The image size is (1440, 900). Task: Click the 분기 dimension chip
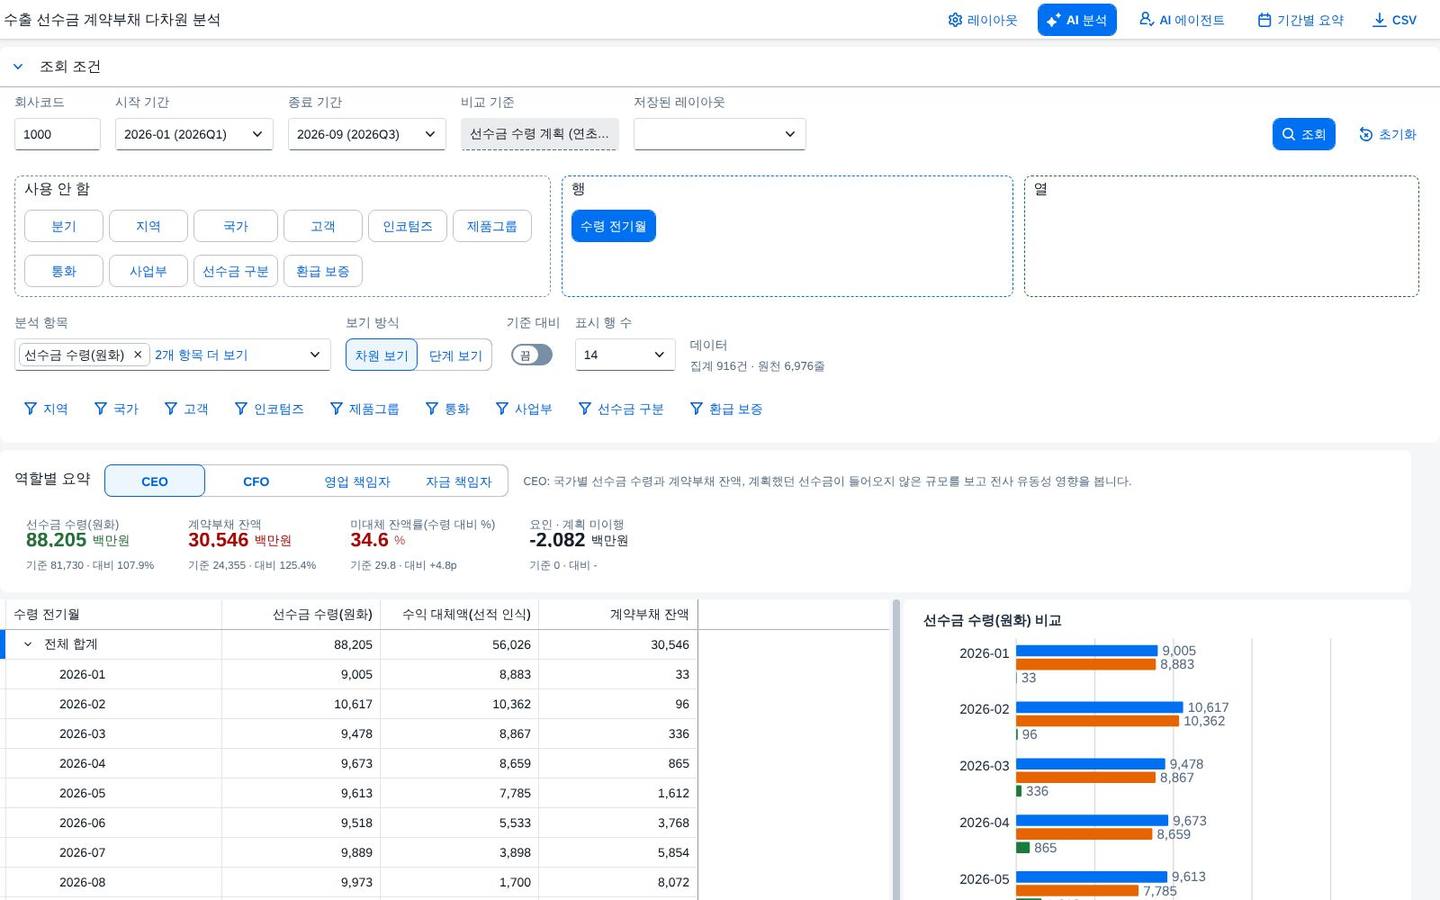[64, 226]
